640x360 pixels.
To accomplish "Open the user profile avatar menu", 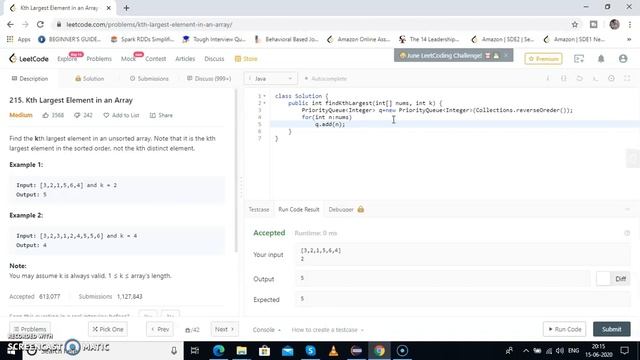I will 623,59.
